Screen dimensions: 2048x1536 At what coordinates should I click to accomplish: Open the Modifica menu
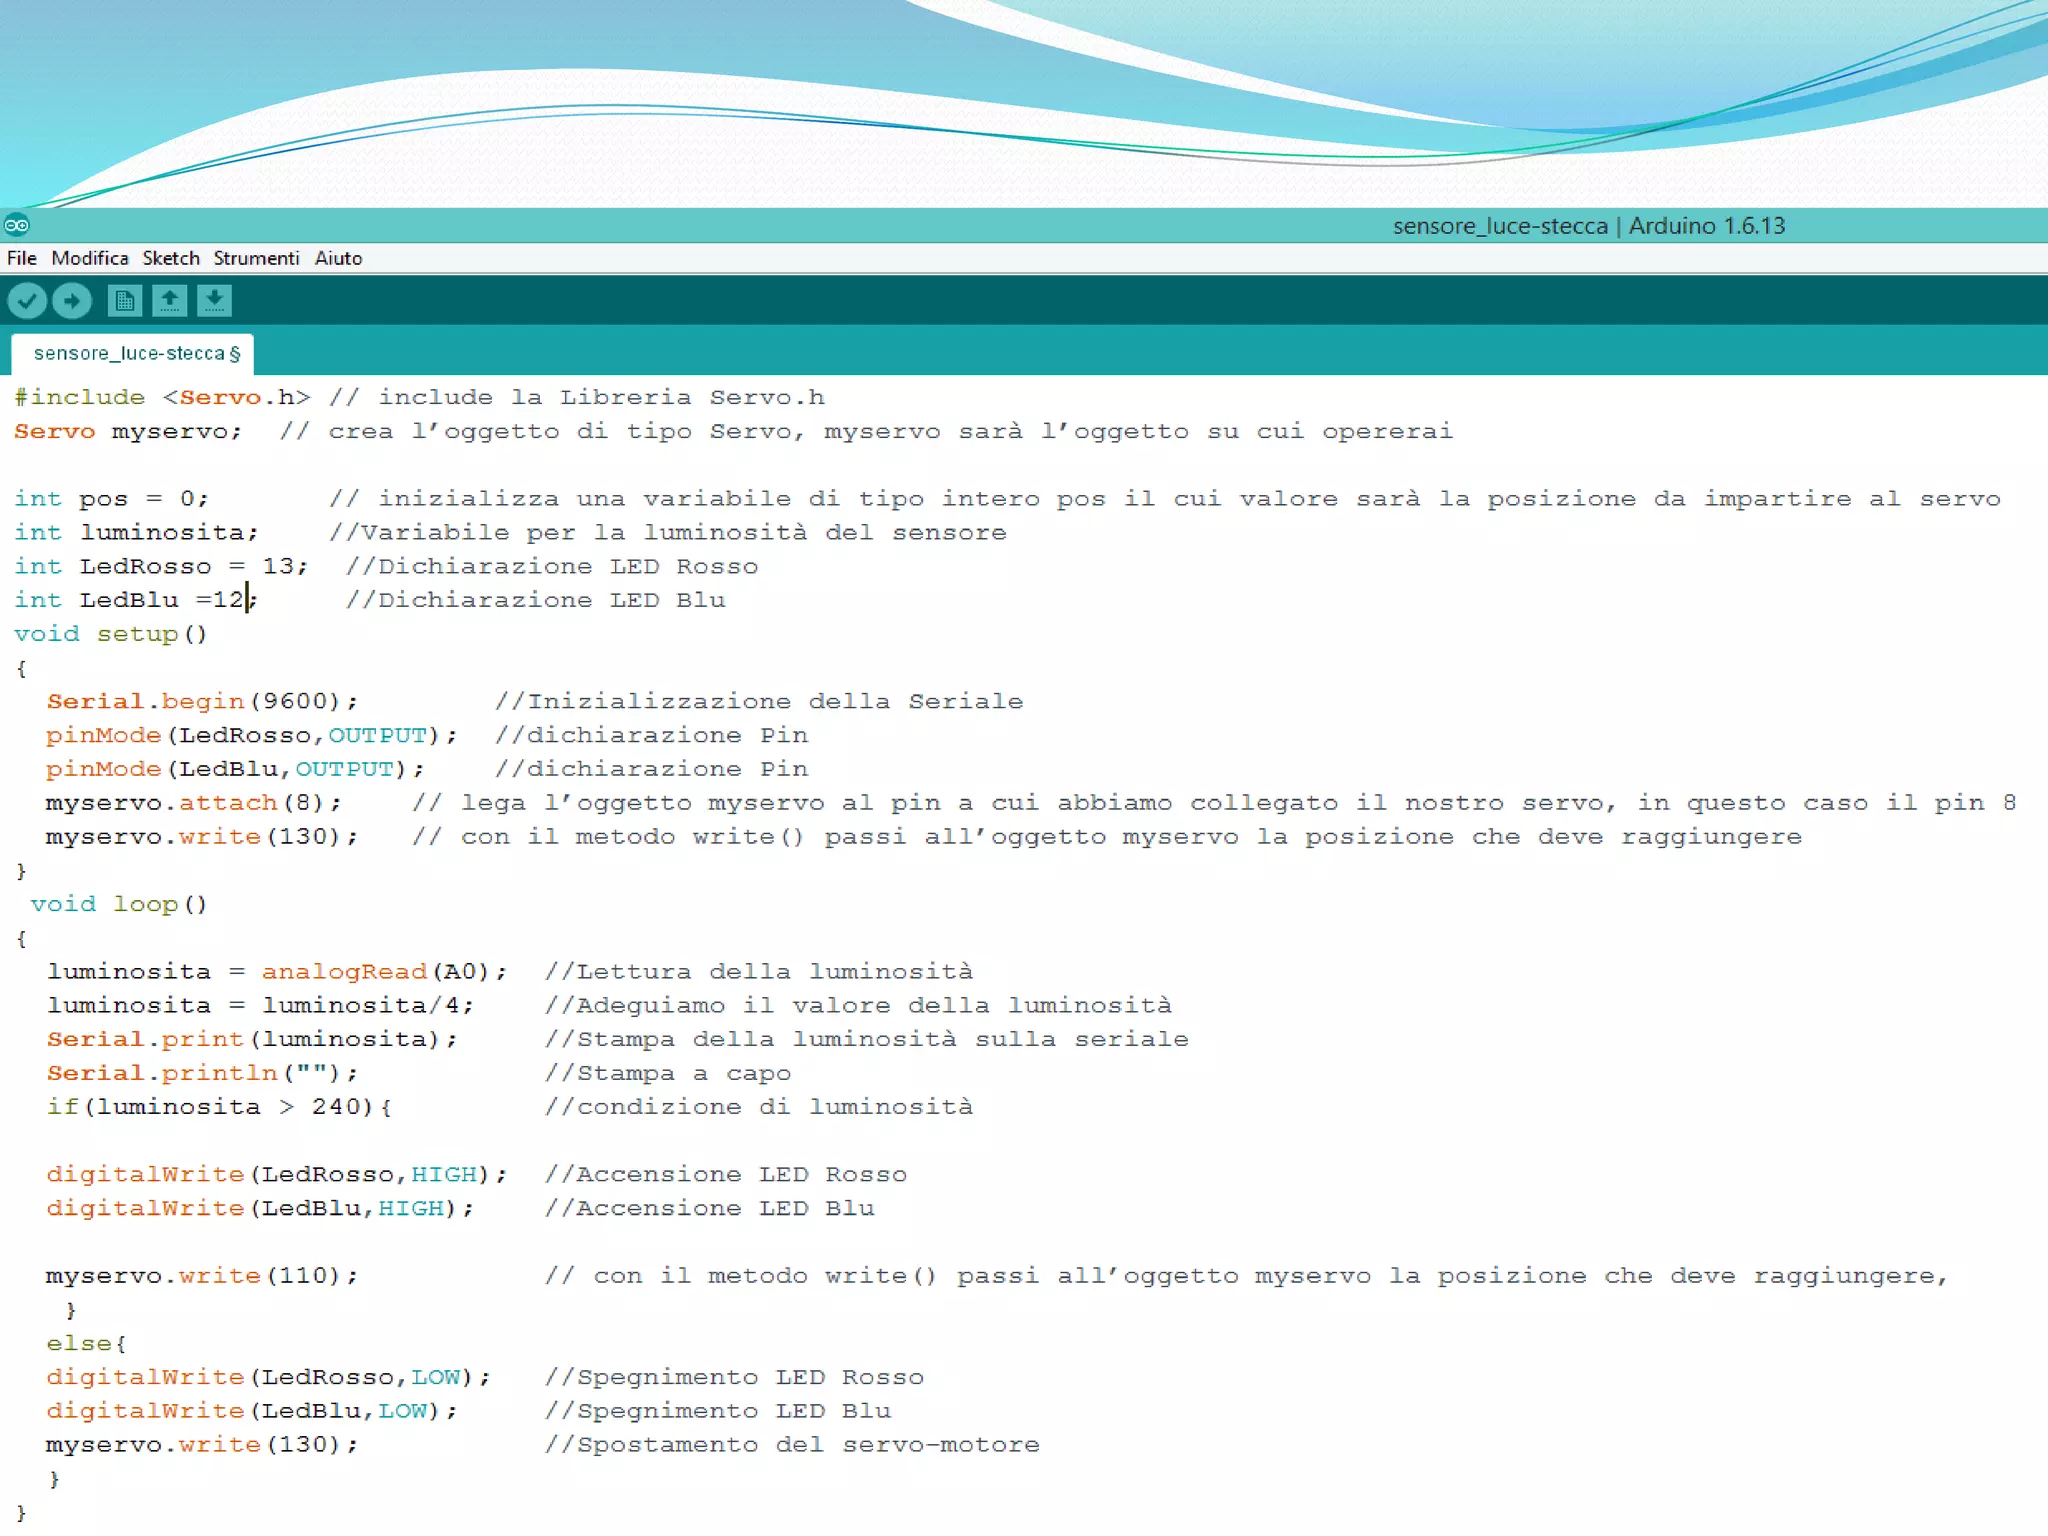click(x=90, y=258)
